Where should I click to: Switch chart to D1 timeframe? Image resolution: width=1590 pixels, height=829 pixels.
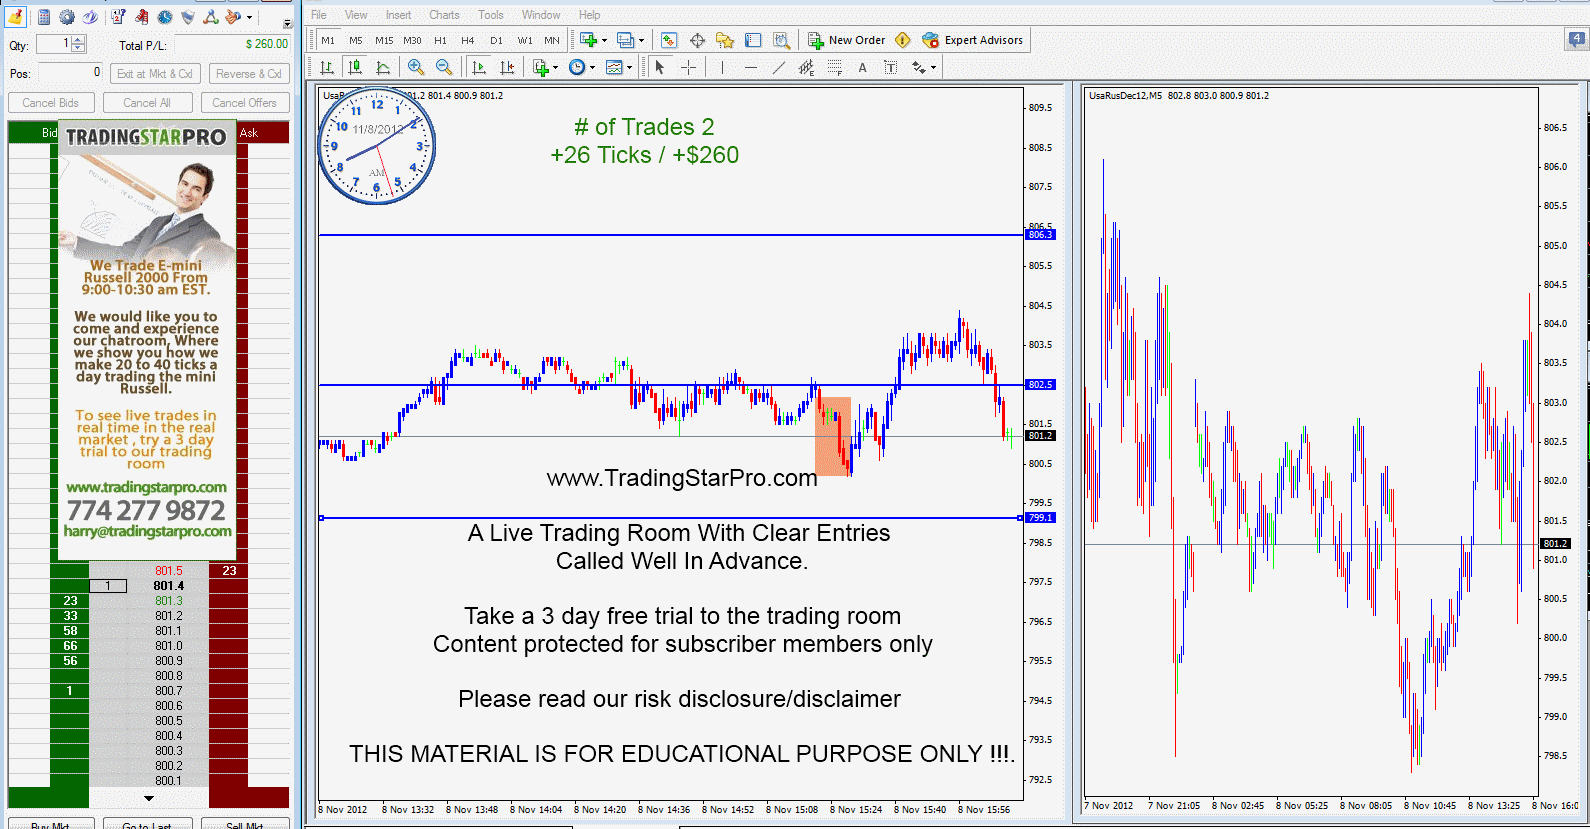496,40
